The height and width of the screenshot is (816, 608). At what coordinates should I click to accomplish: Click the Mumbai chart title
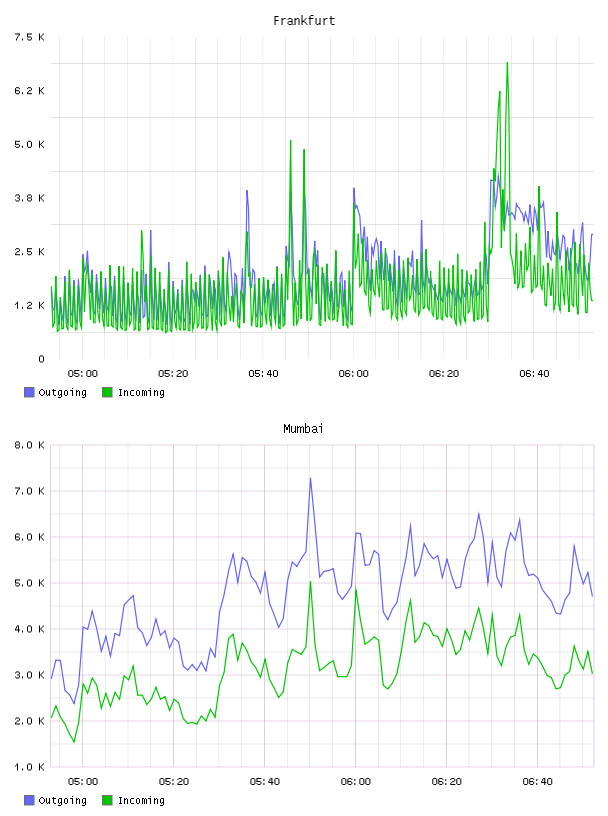(303, 429)
